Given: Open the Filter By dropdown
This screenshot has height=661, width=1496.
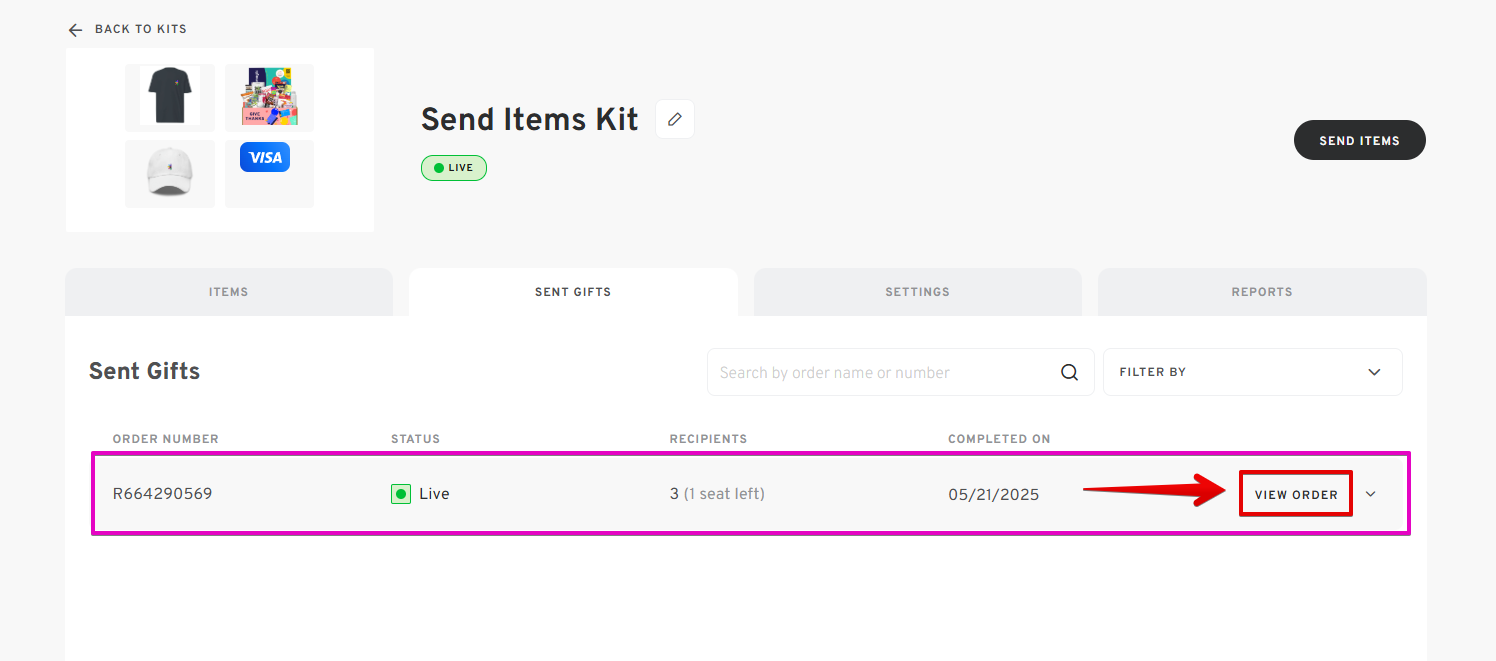Looking at the screenshot, I should [x=1252, y=372].
